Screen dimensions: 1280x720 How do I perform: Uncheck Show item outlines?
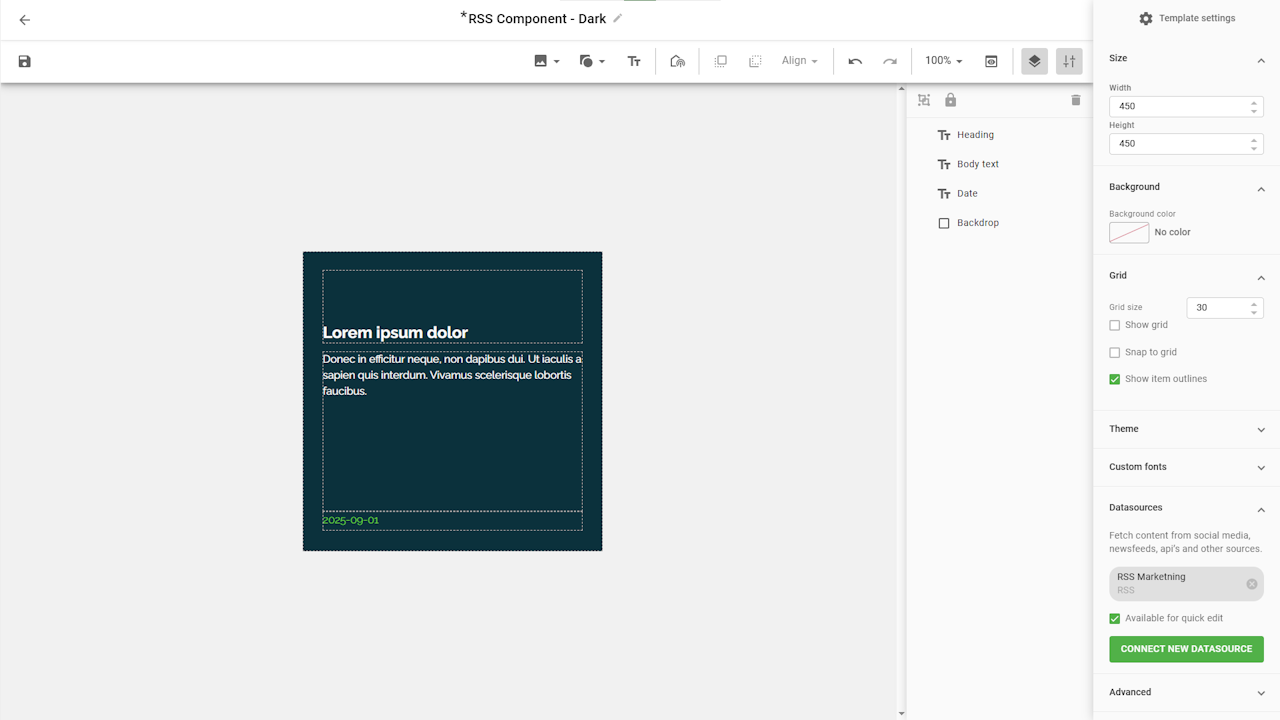coord(1115,379)
